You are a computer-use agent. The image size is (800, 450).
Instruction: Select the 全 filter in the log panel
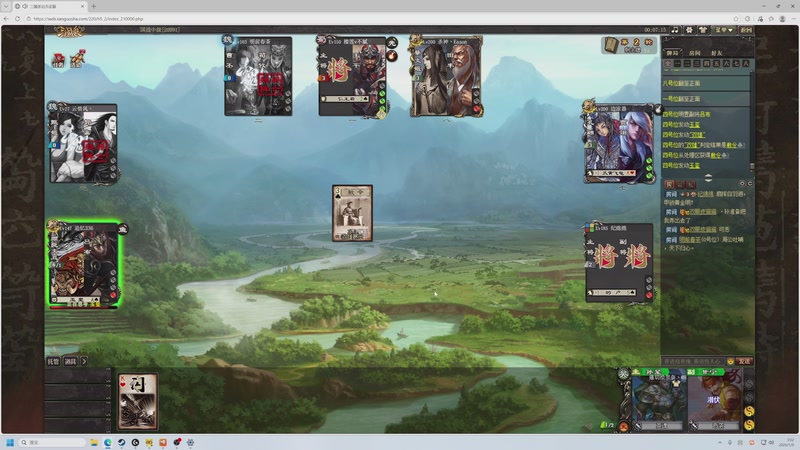(668, 64)
